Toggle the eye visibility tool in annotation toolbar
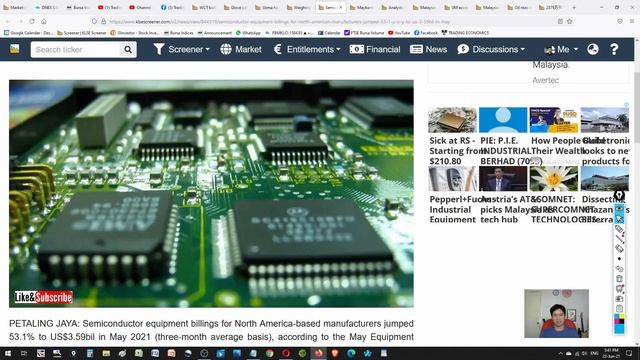 [619, 208]
